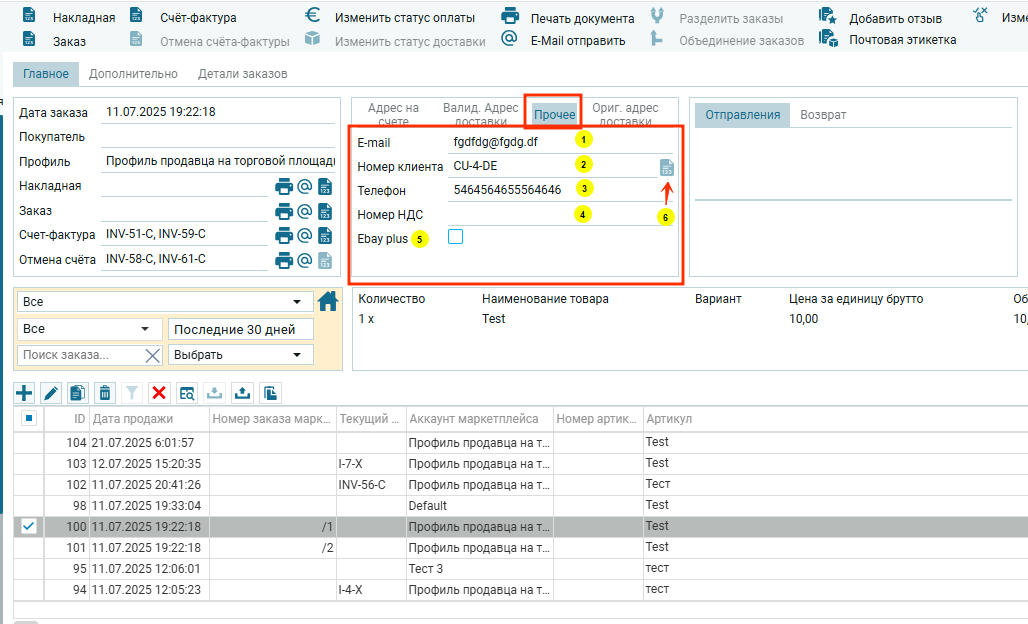Click the home icon beside filter dropdown
The height and width of the screenshot is (624, 1028).
[327, 301]
